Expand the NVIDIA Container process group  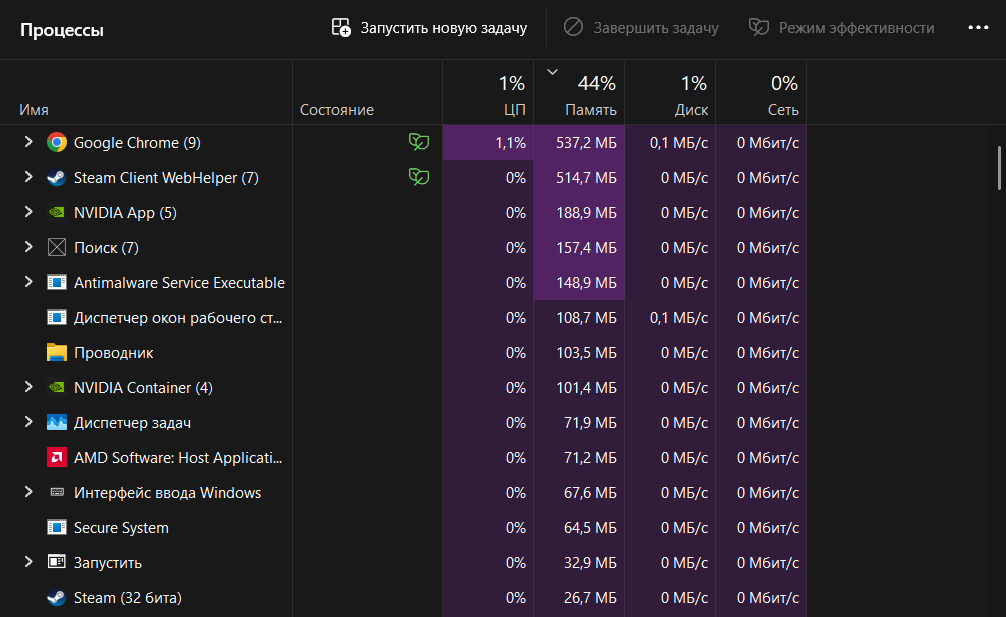28,388
